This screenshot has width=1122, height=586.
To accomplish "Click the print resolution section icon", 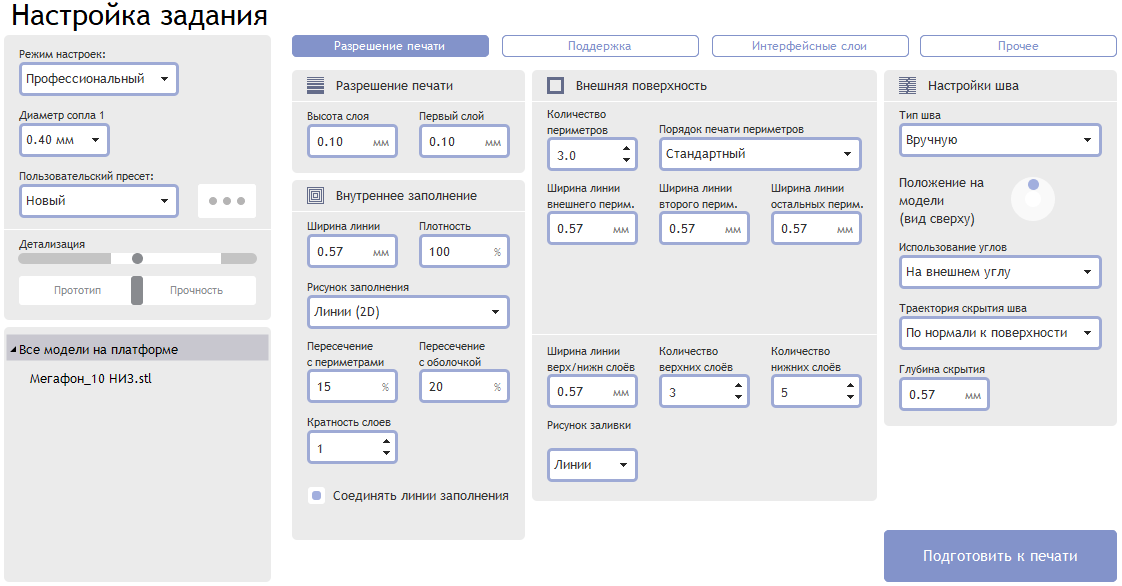I will [316, 86].
